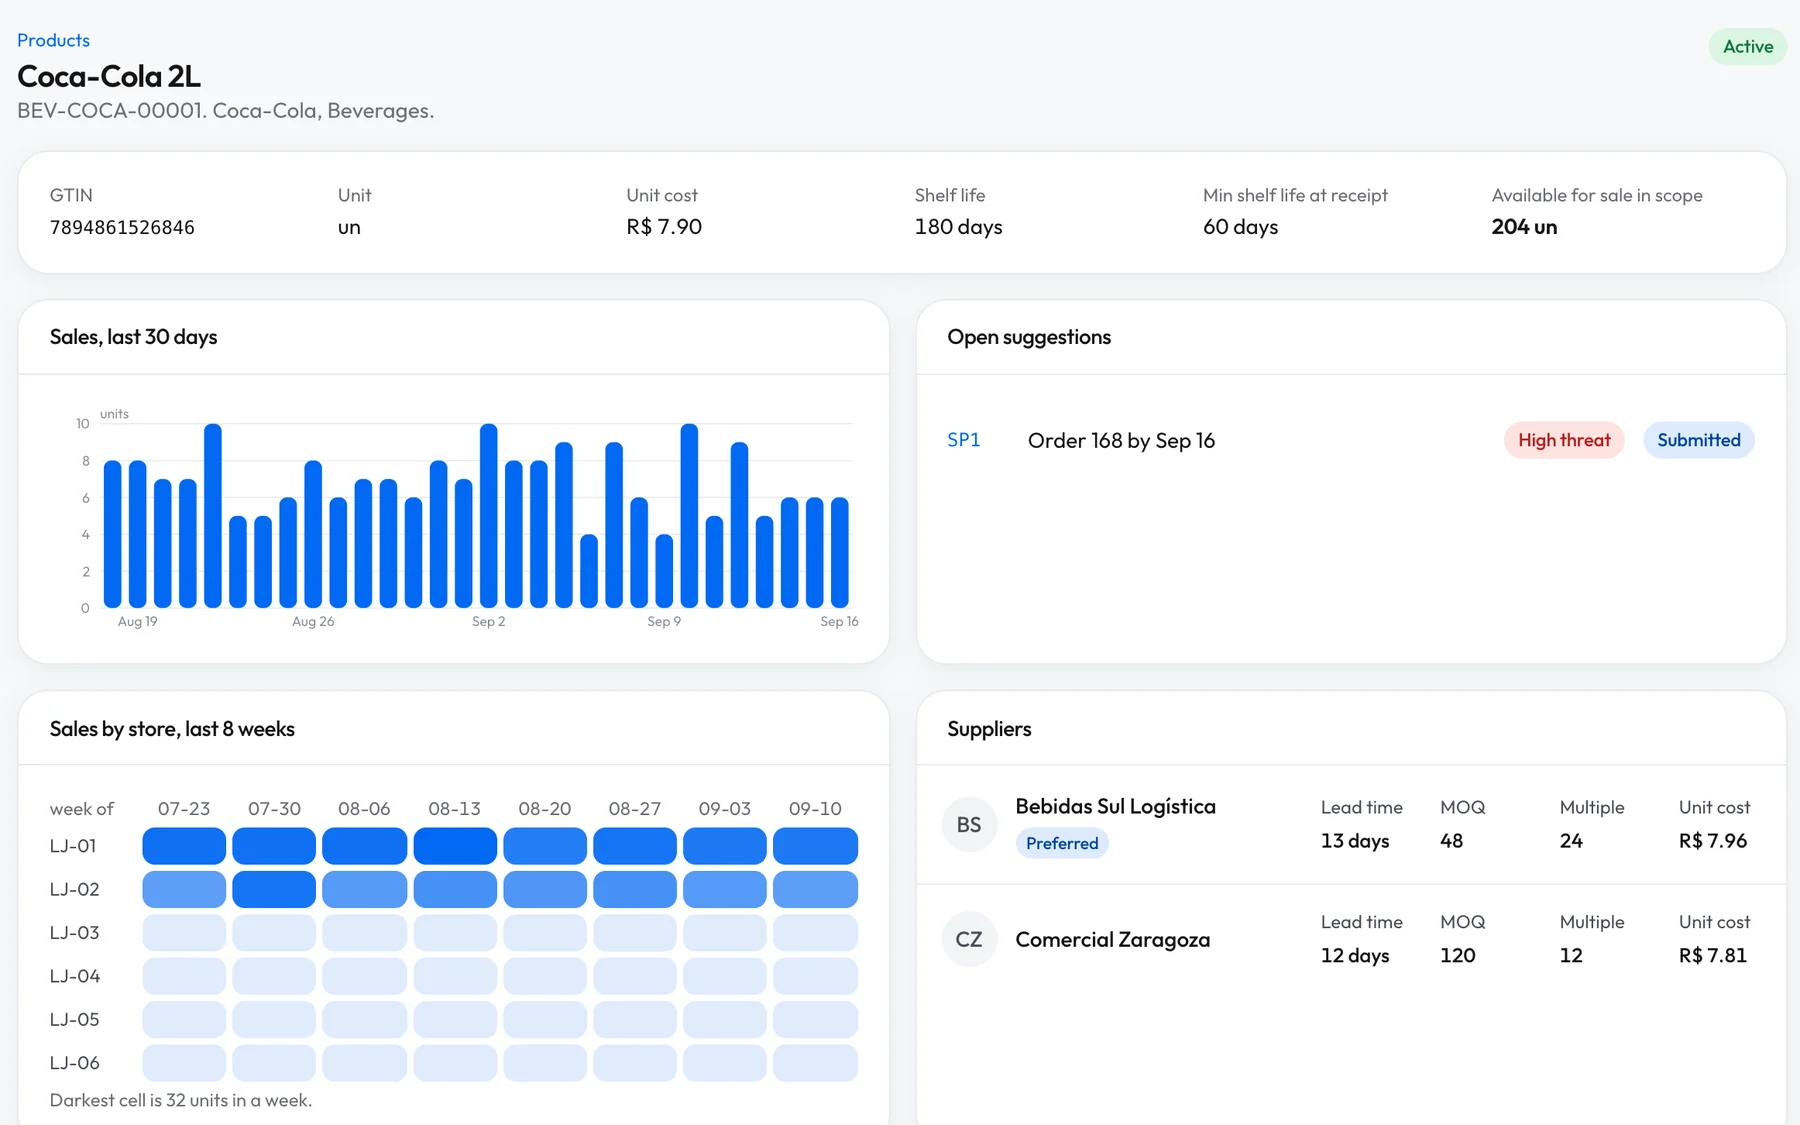This screenshot has width=1800, height=1125.
Task: Select the LJ-01 cell for week 07-23
Action: tap(184, 846)
